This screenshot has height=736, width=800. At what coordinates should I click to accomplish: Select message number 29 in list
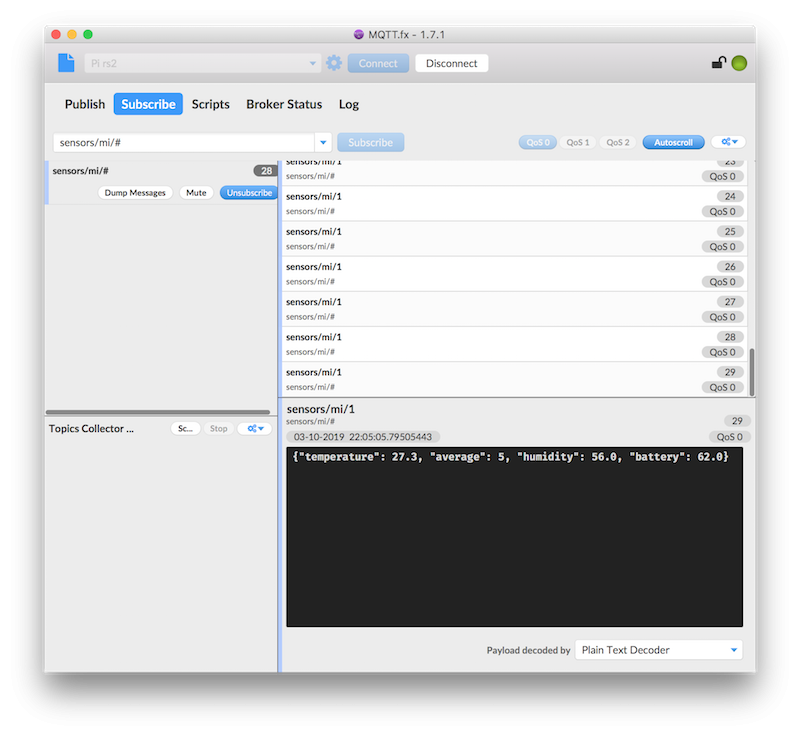tap(514, 379)
